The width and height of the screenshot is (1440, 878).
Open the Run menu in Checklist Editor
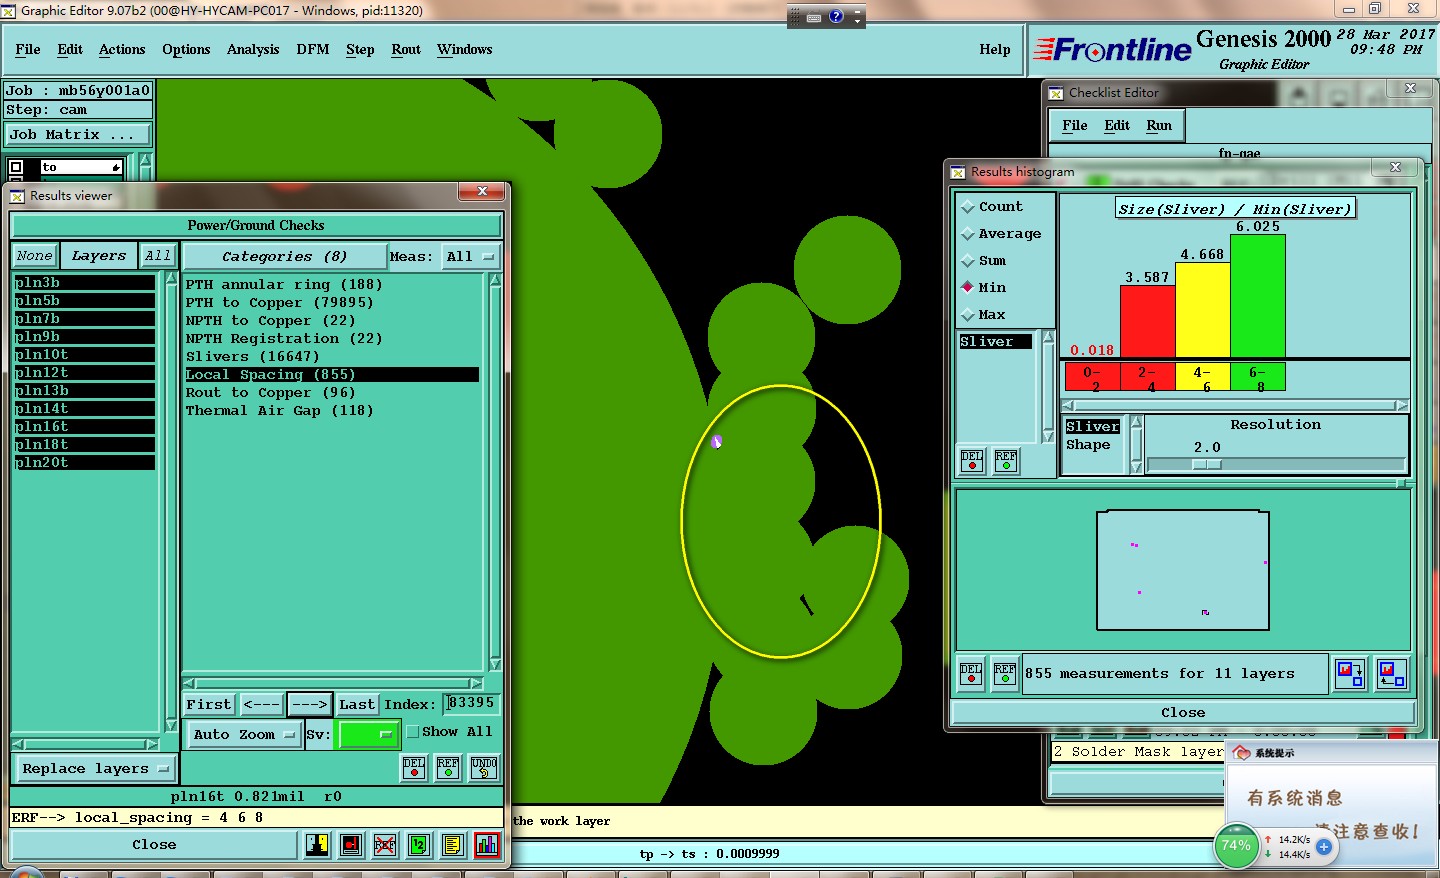[x=1159, y=126]
